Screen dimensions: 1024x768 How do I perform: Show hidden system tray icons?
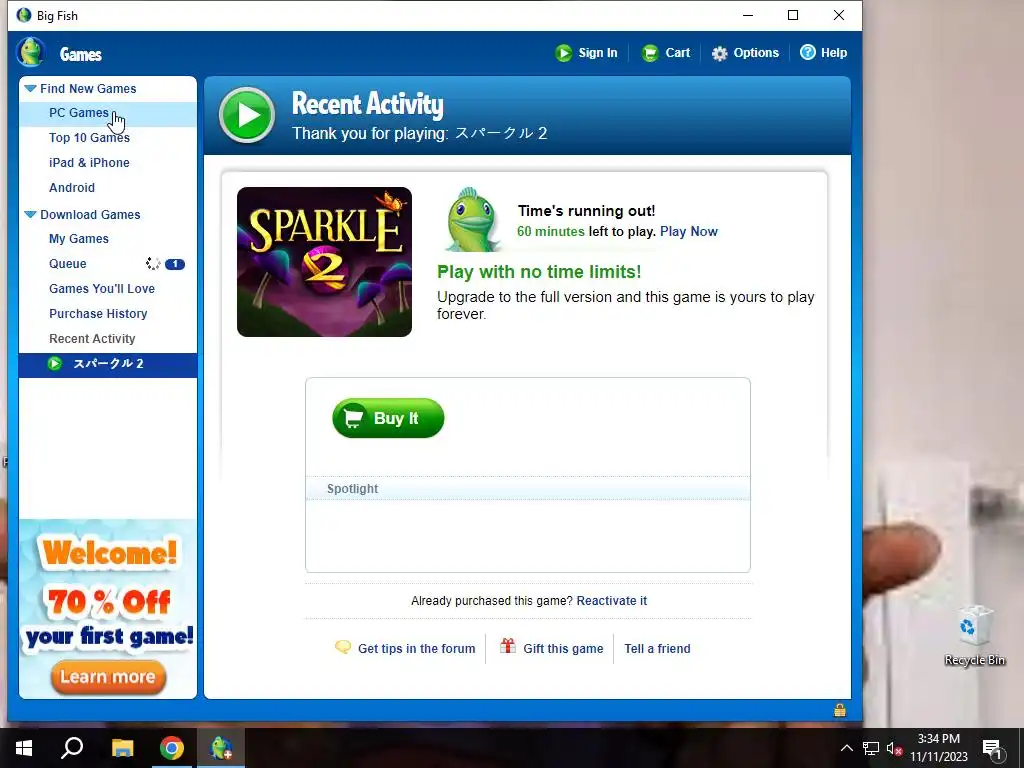[846, 748]
